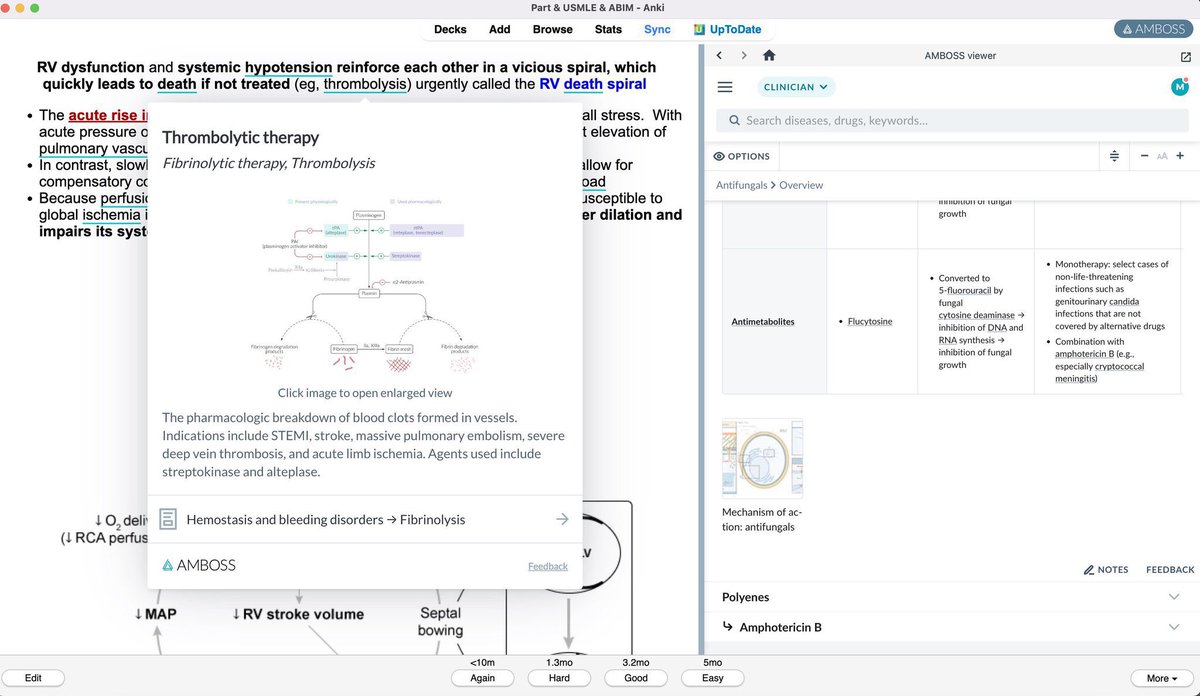Click the thrombolysis term on the card

366,84
